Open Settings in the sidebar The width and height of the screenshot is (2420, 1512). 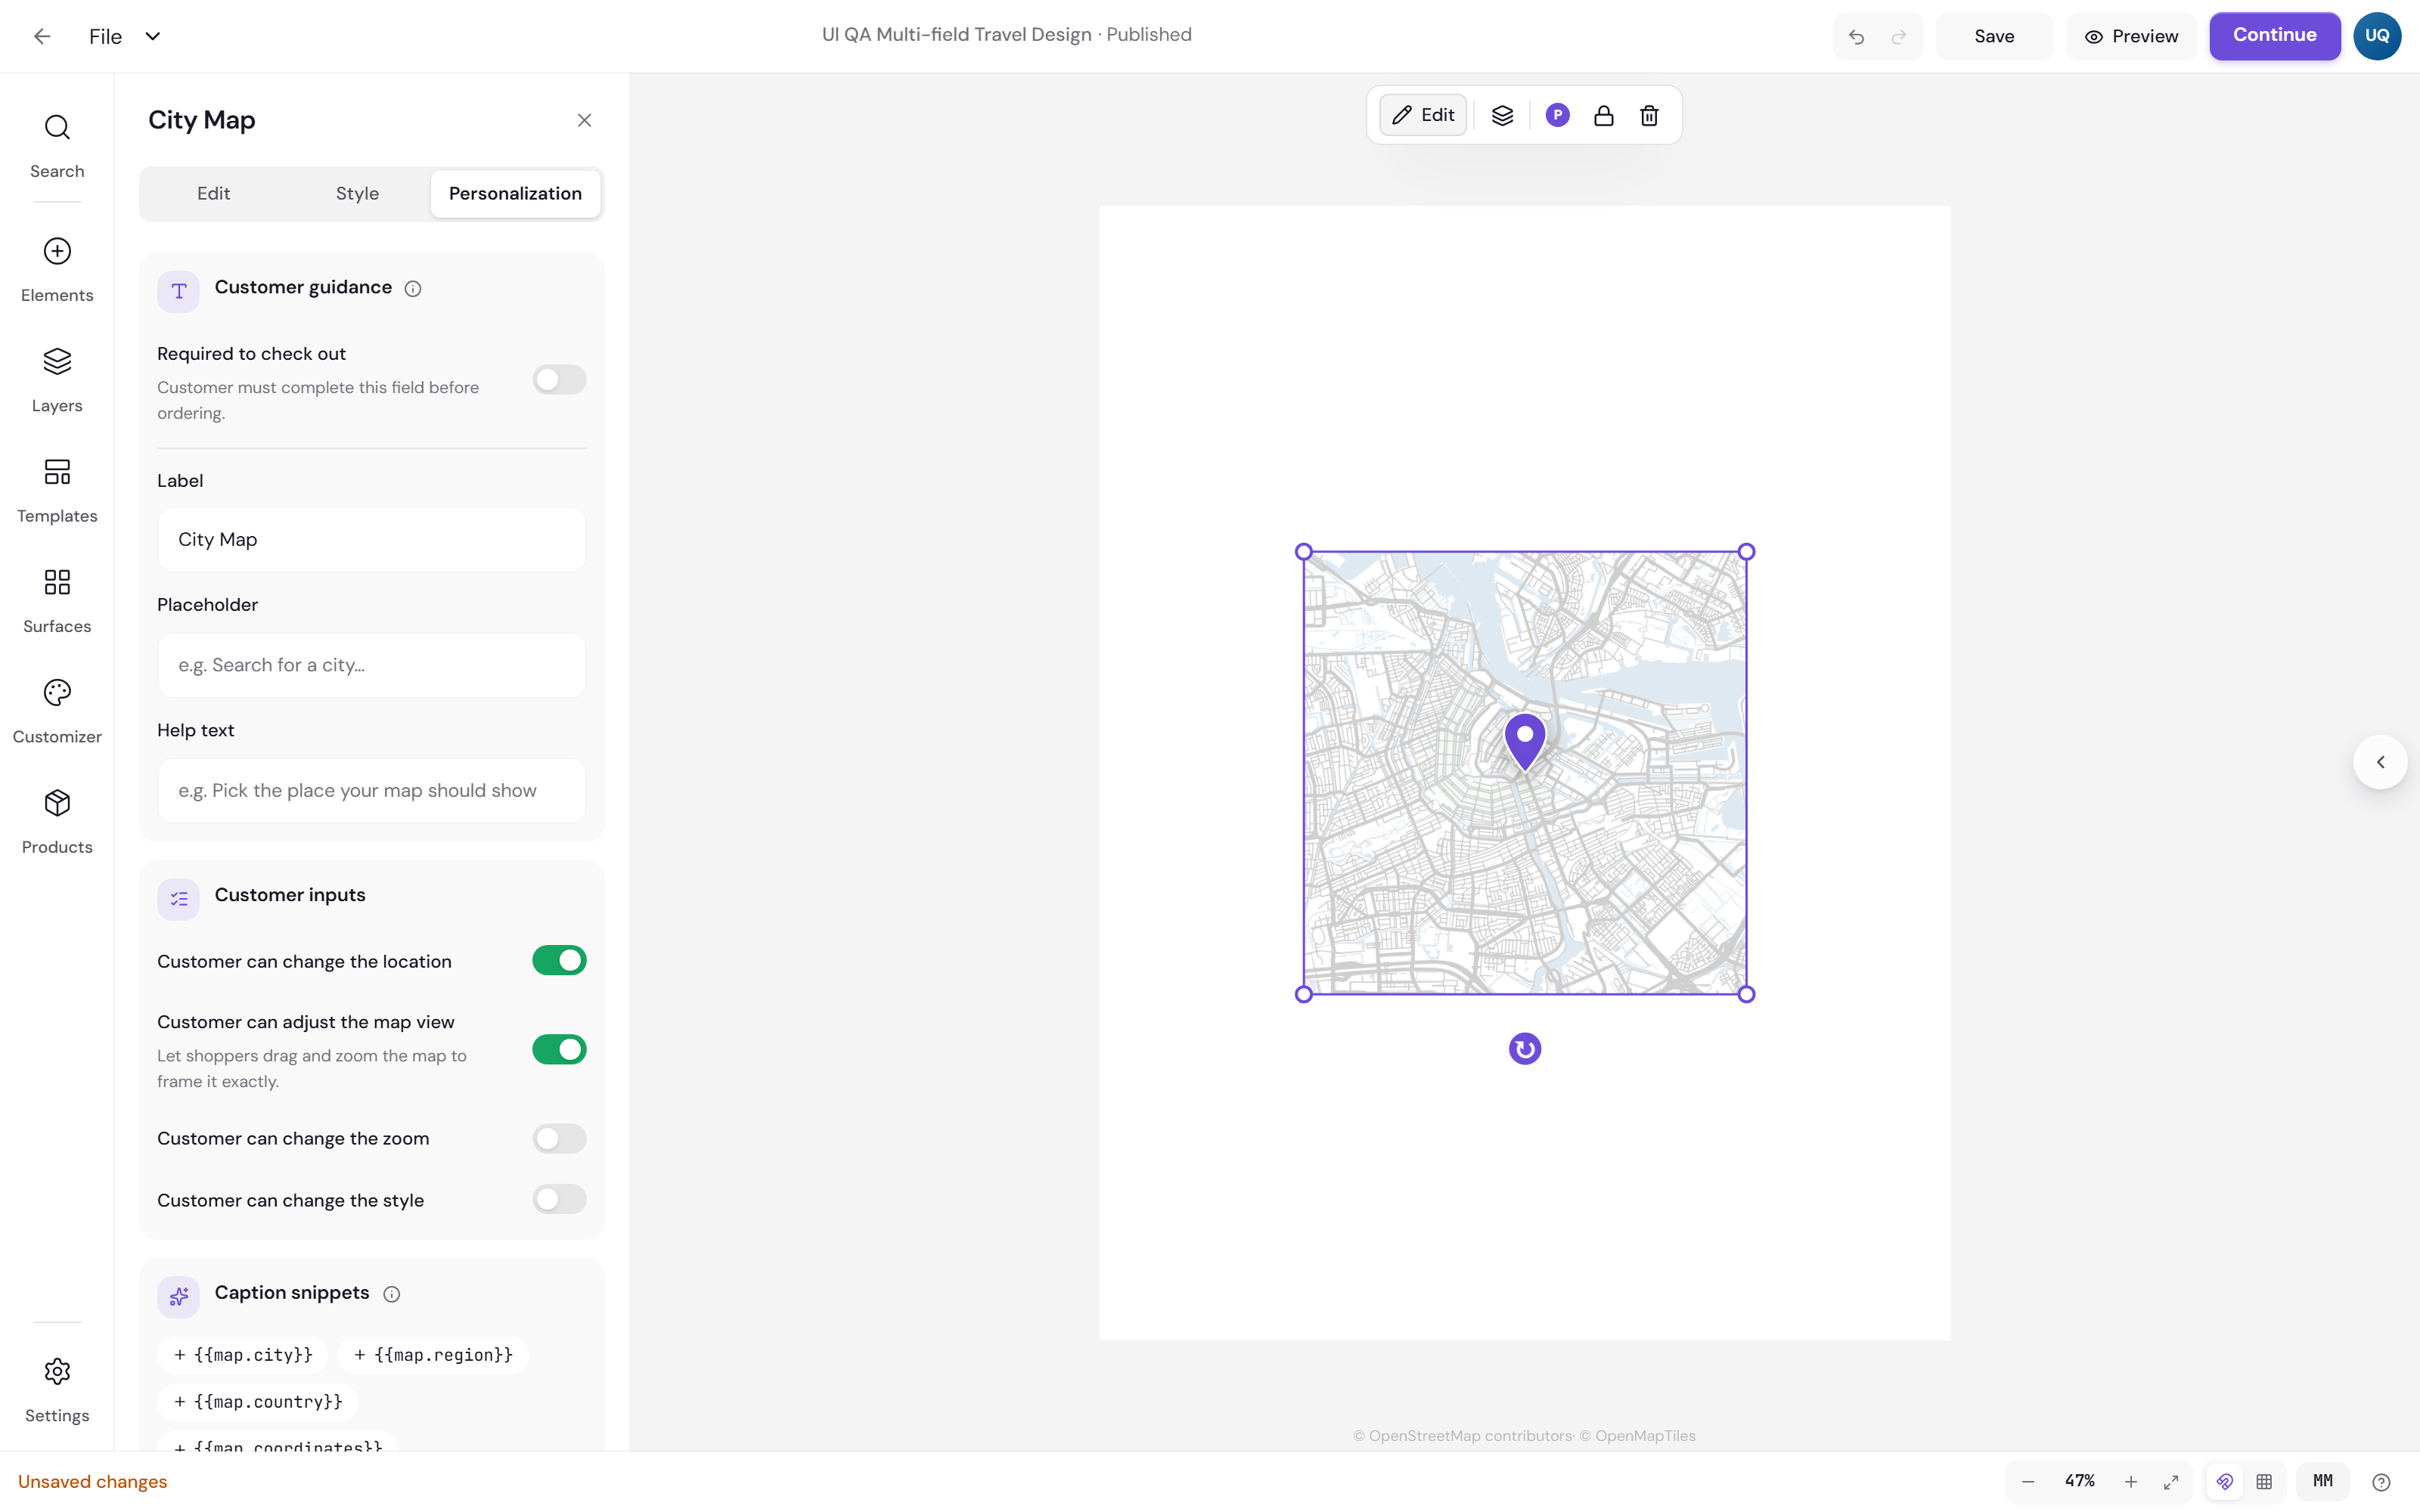pyautogui.click(x=57, y=1390)
